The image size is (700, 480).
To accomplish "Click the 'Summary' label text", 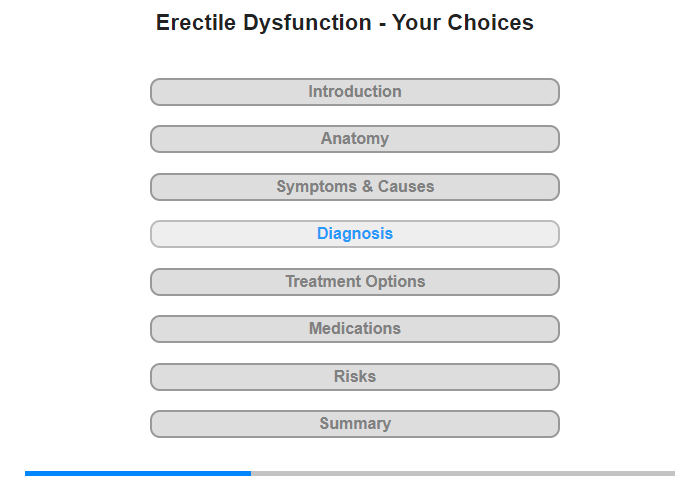I will 355,423.
